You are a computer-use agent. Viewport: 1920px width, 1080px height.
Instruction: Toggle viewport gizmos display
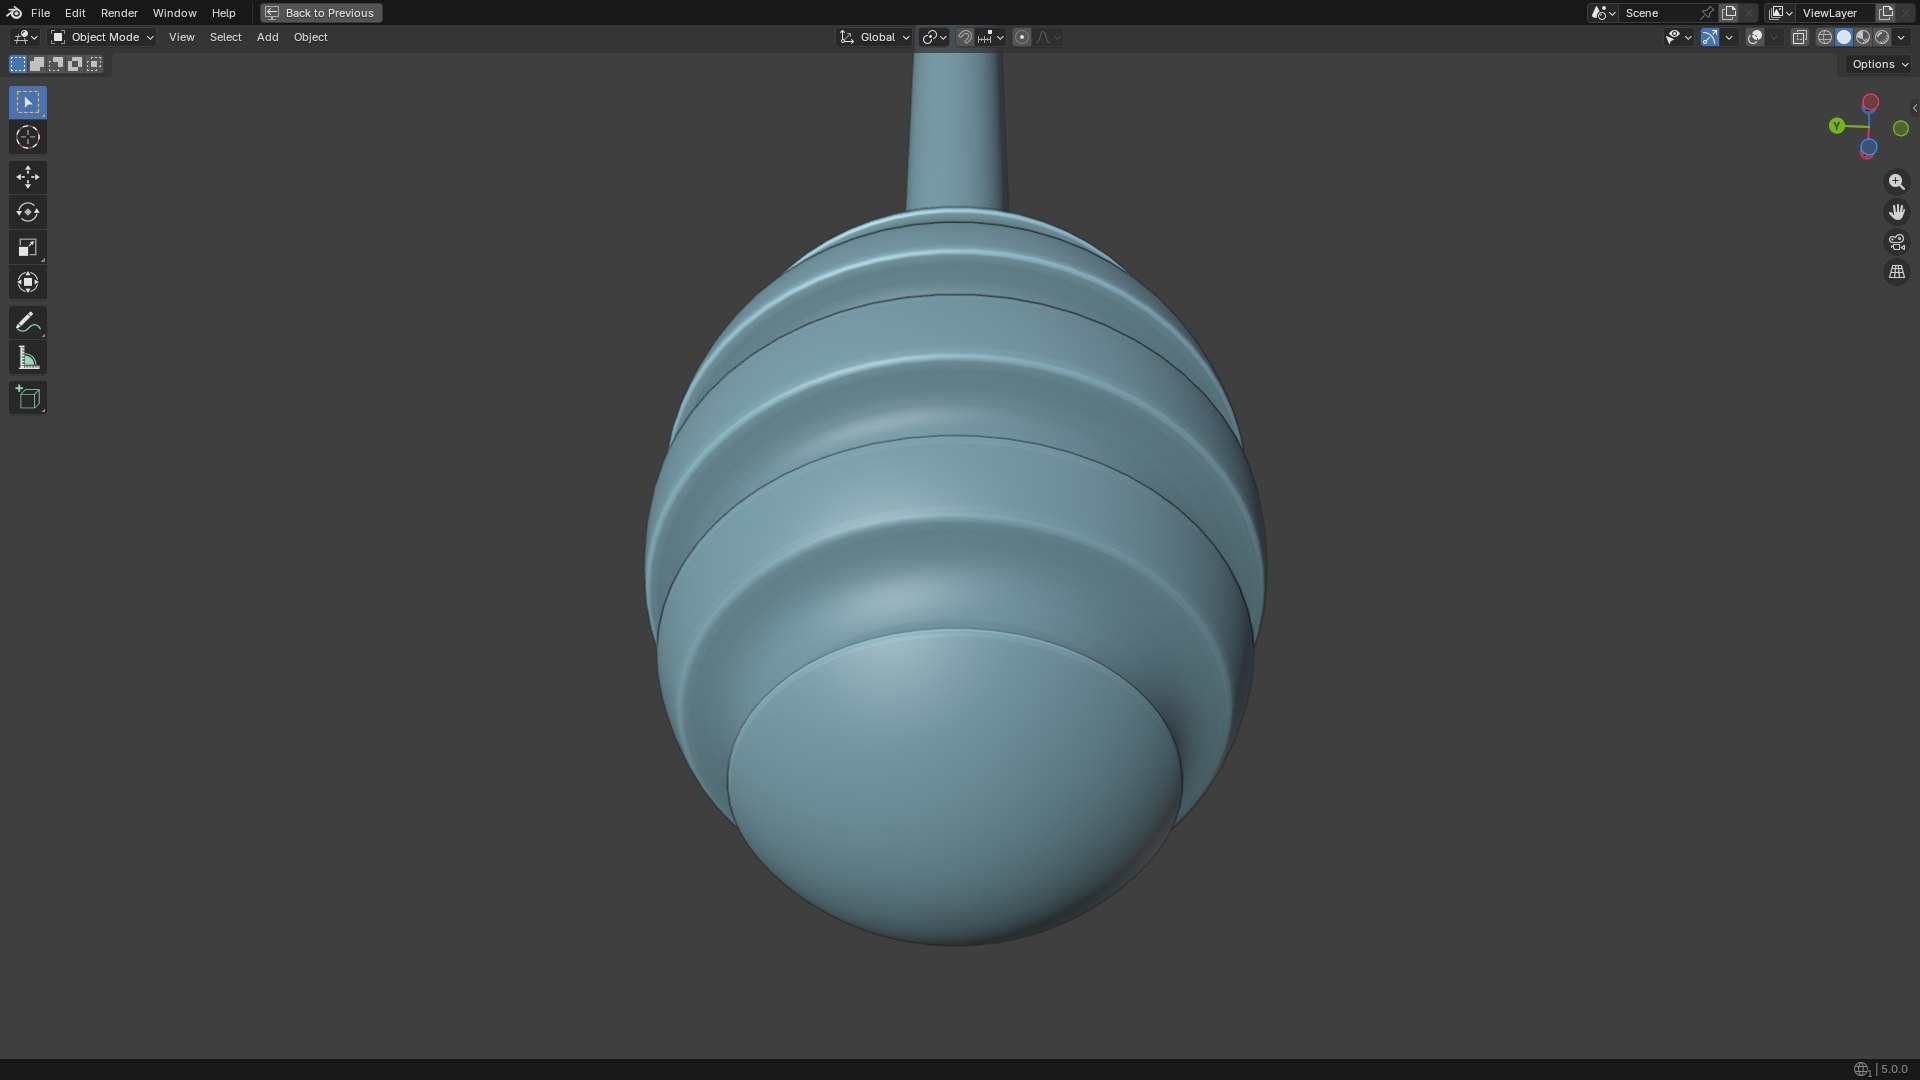tap(1710, 37)
